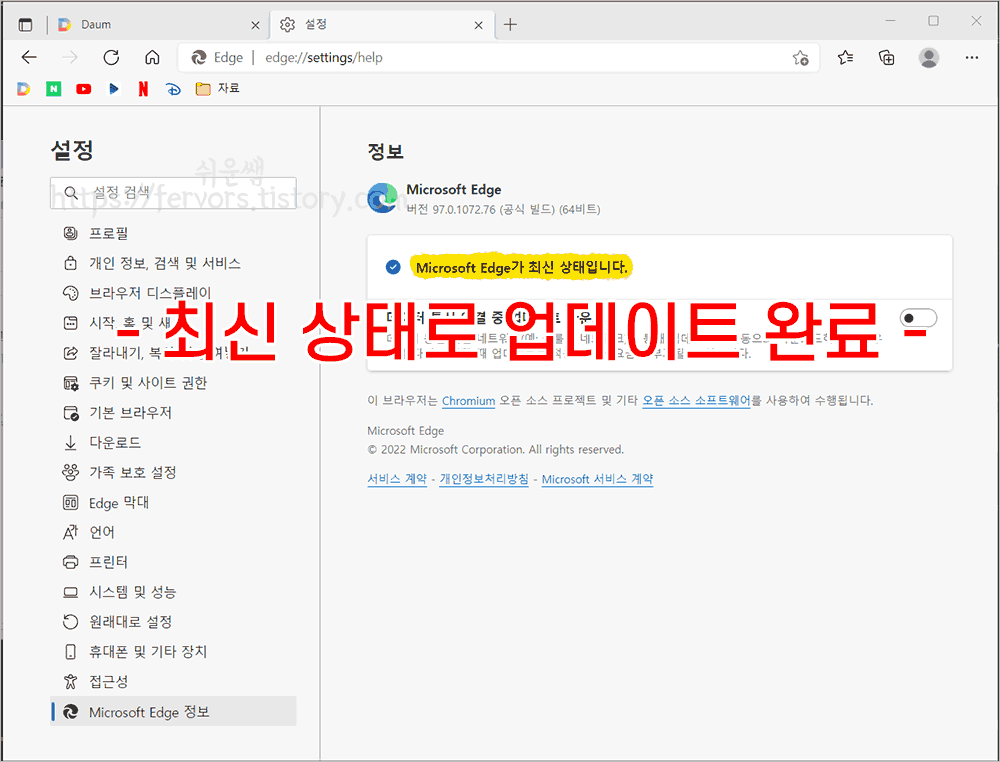Open the Chromium link
1000x762 pixels.
(468, 401)
